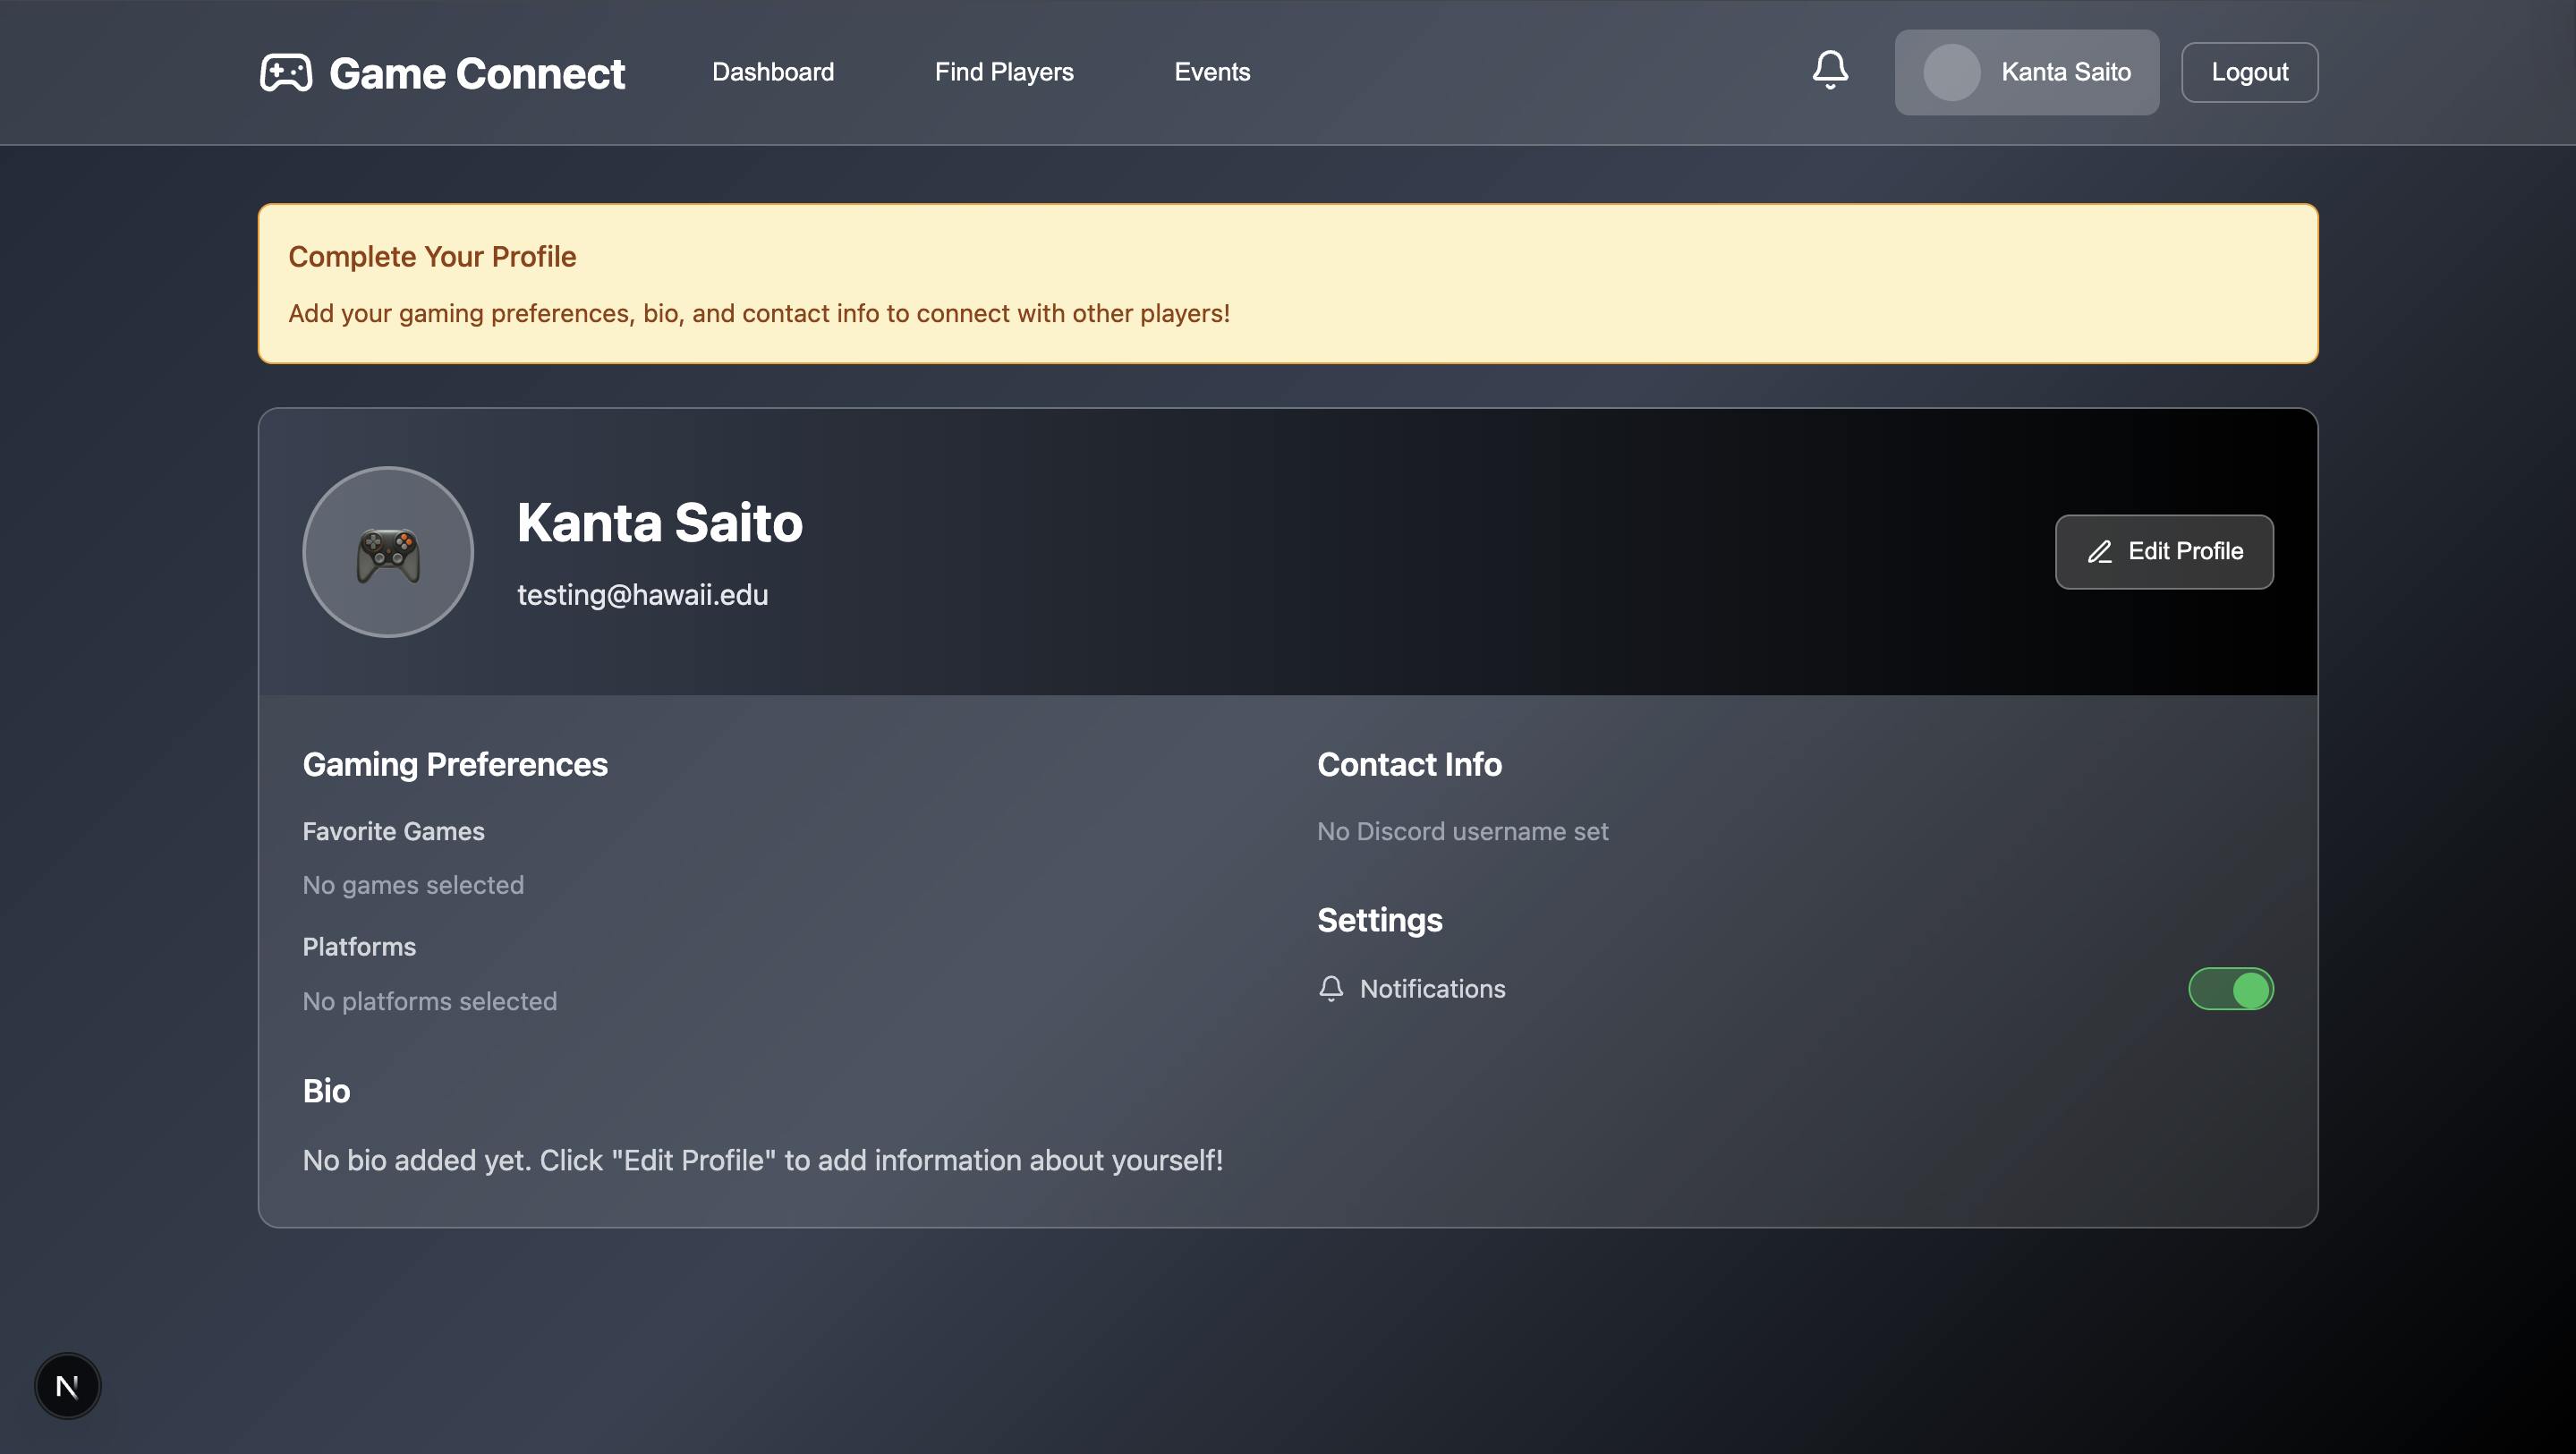Turn off the Notifications toggle
Screen dimensions: 2576x1454
pyautogui.click(x=2230, y=989)
